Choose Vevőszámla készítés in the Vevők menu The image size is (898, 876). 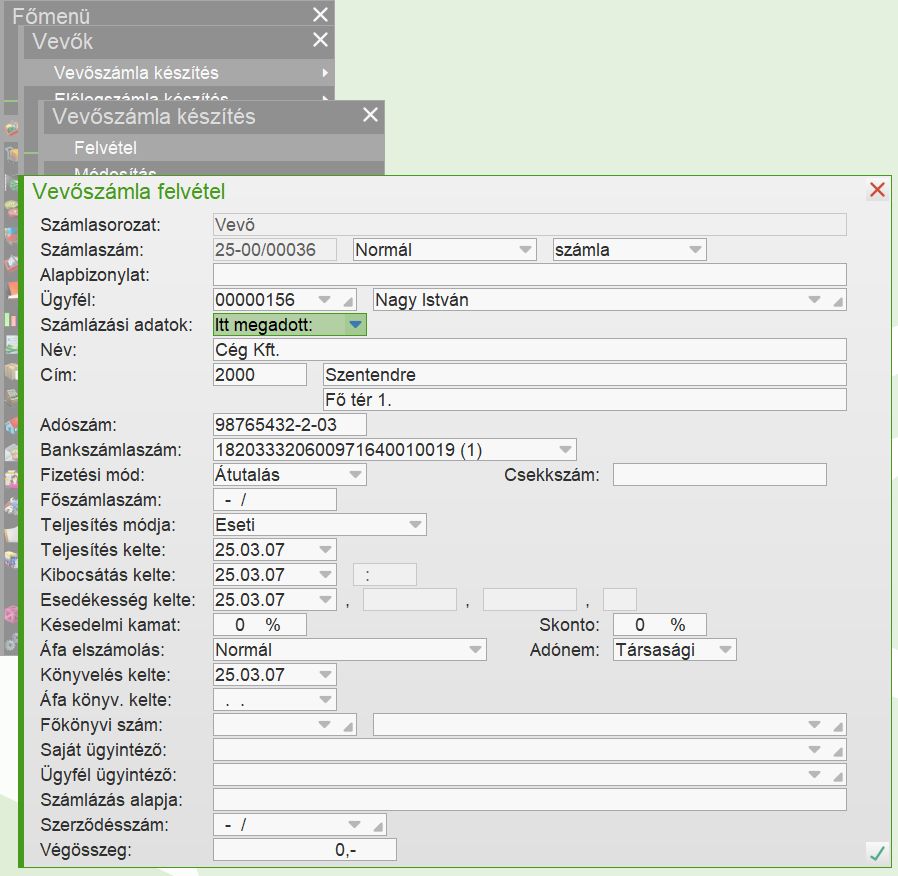click(x=136, y=72)
